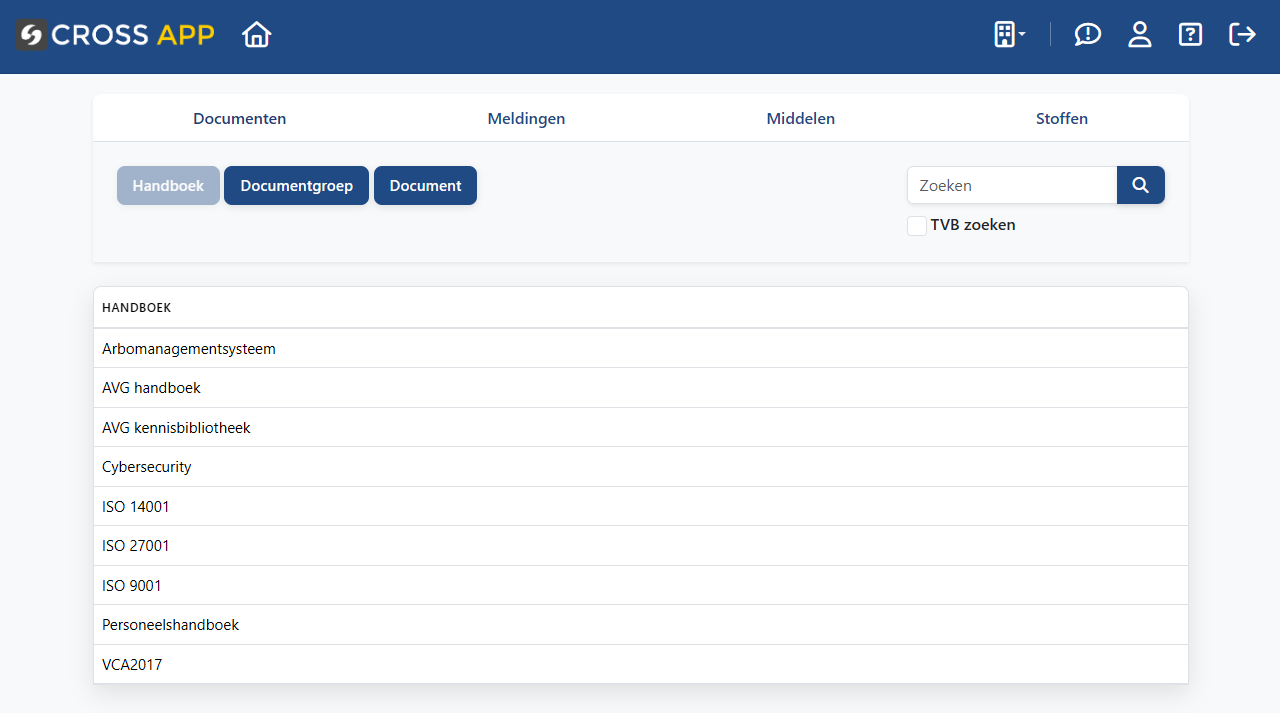Select the Handboek filter button
Image resolution: width=1280 pixels, height=713 pixels.
[x=168, y=186]
